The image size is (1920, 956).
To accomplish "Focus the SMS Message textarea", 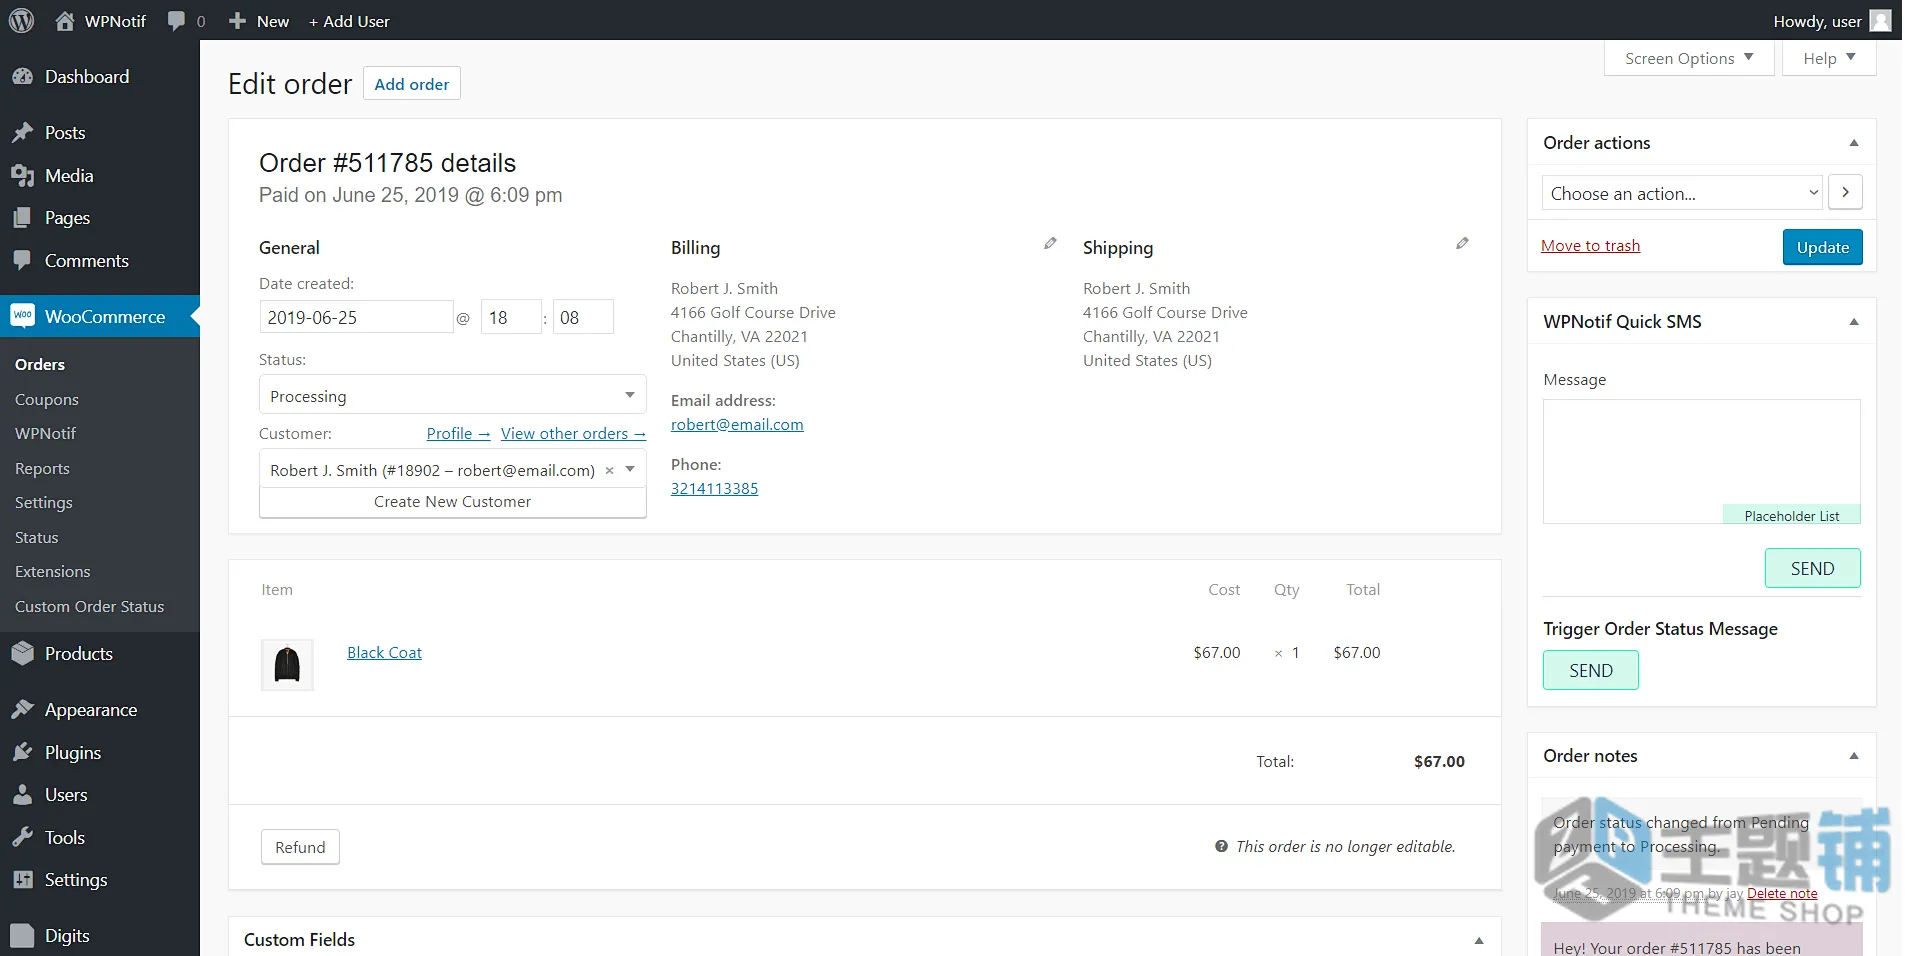I will [x=1701, y=461].
